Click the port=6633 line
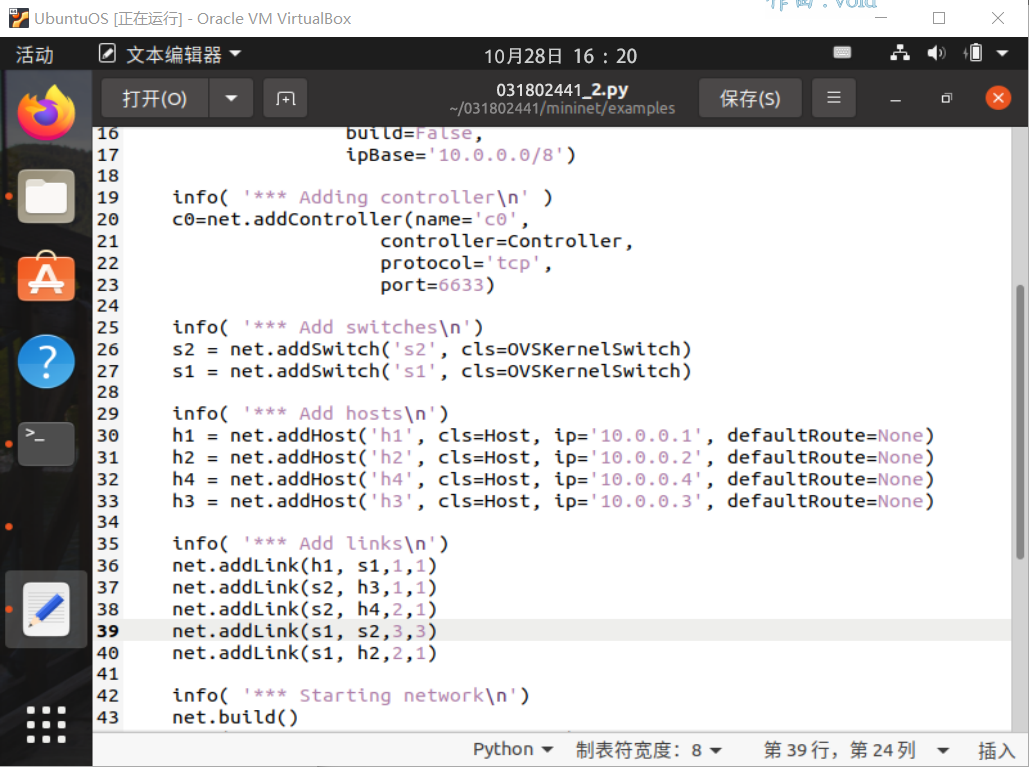Image resolution: width=1030 pixels, height=768 pixels. (x=437, y=284)
